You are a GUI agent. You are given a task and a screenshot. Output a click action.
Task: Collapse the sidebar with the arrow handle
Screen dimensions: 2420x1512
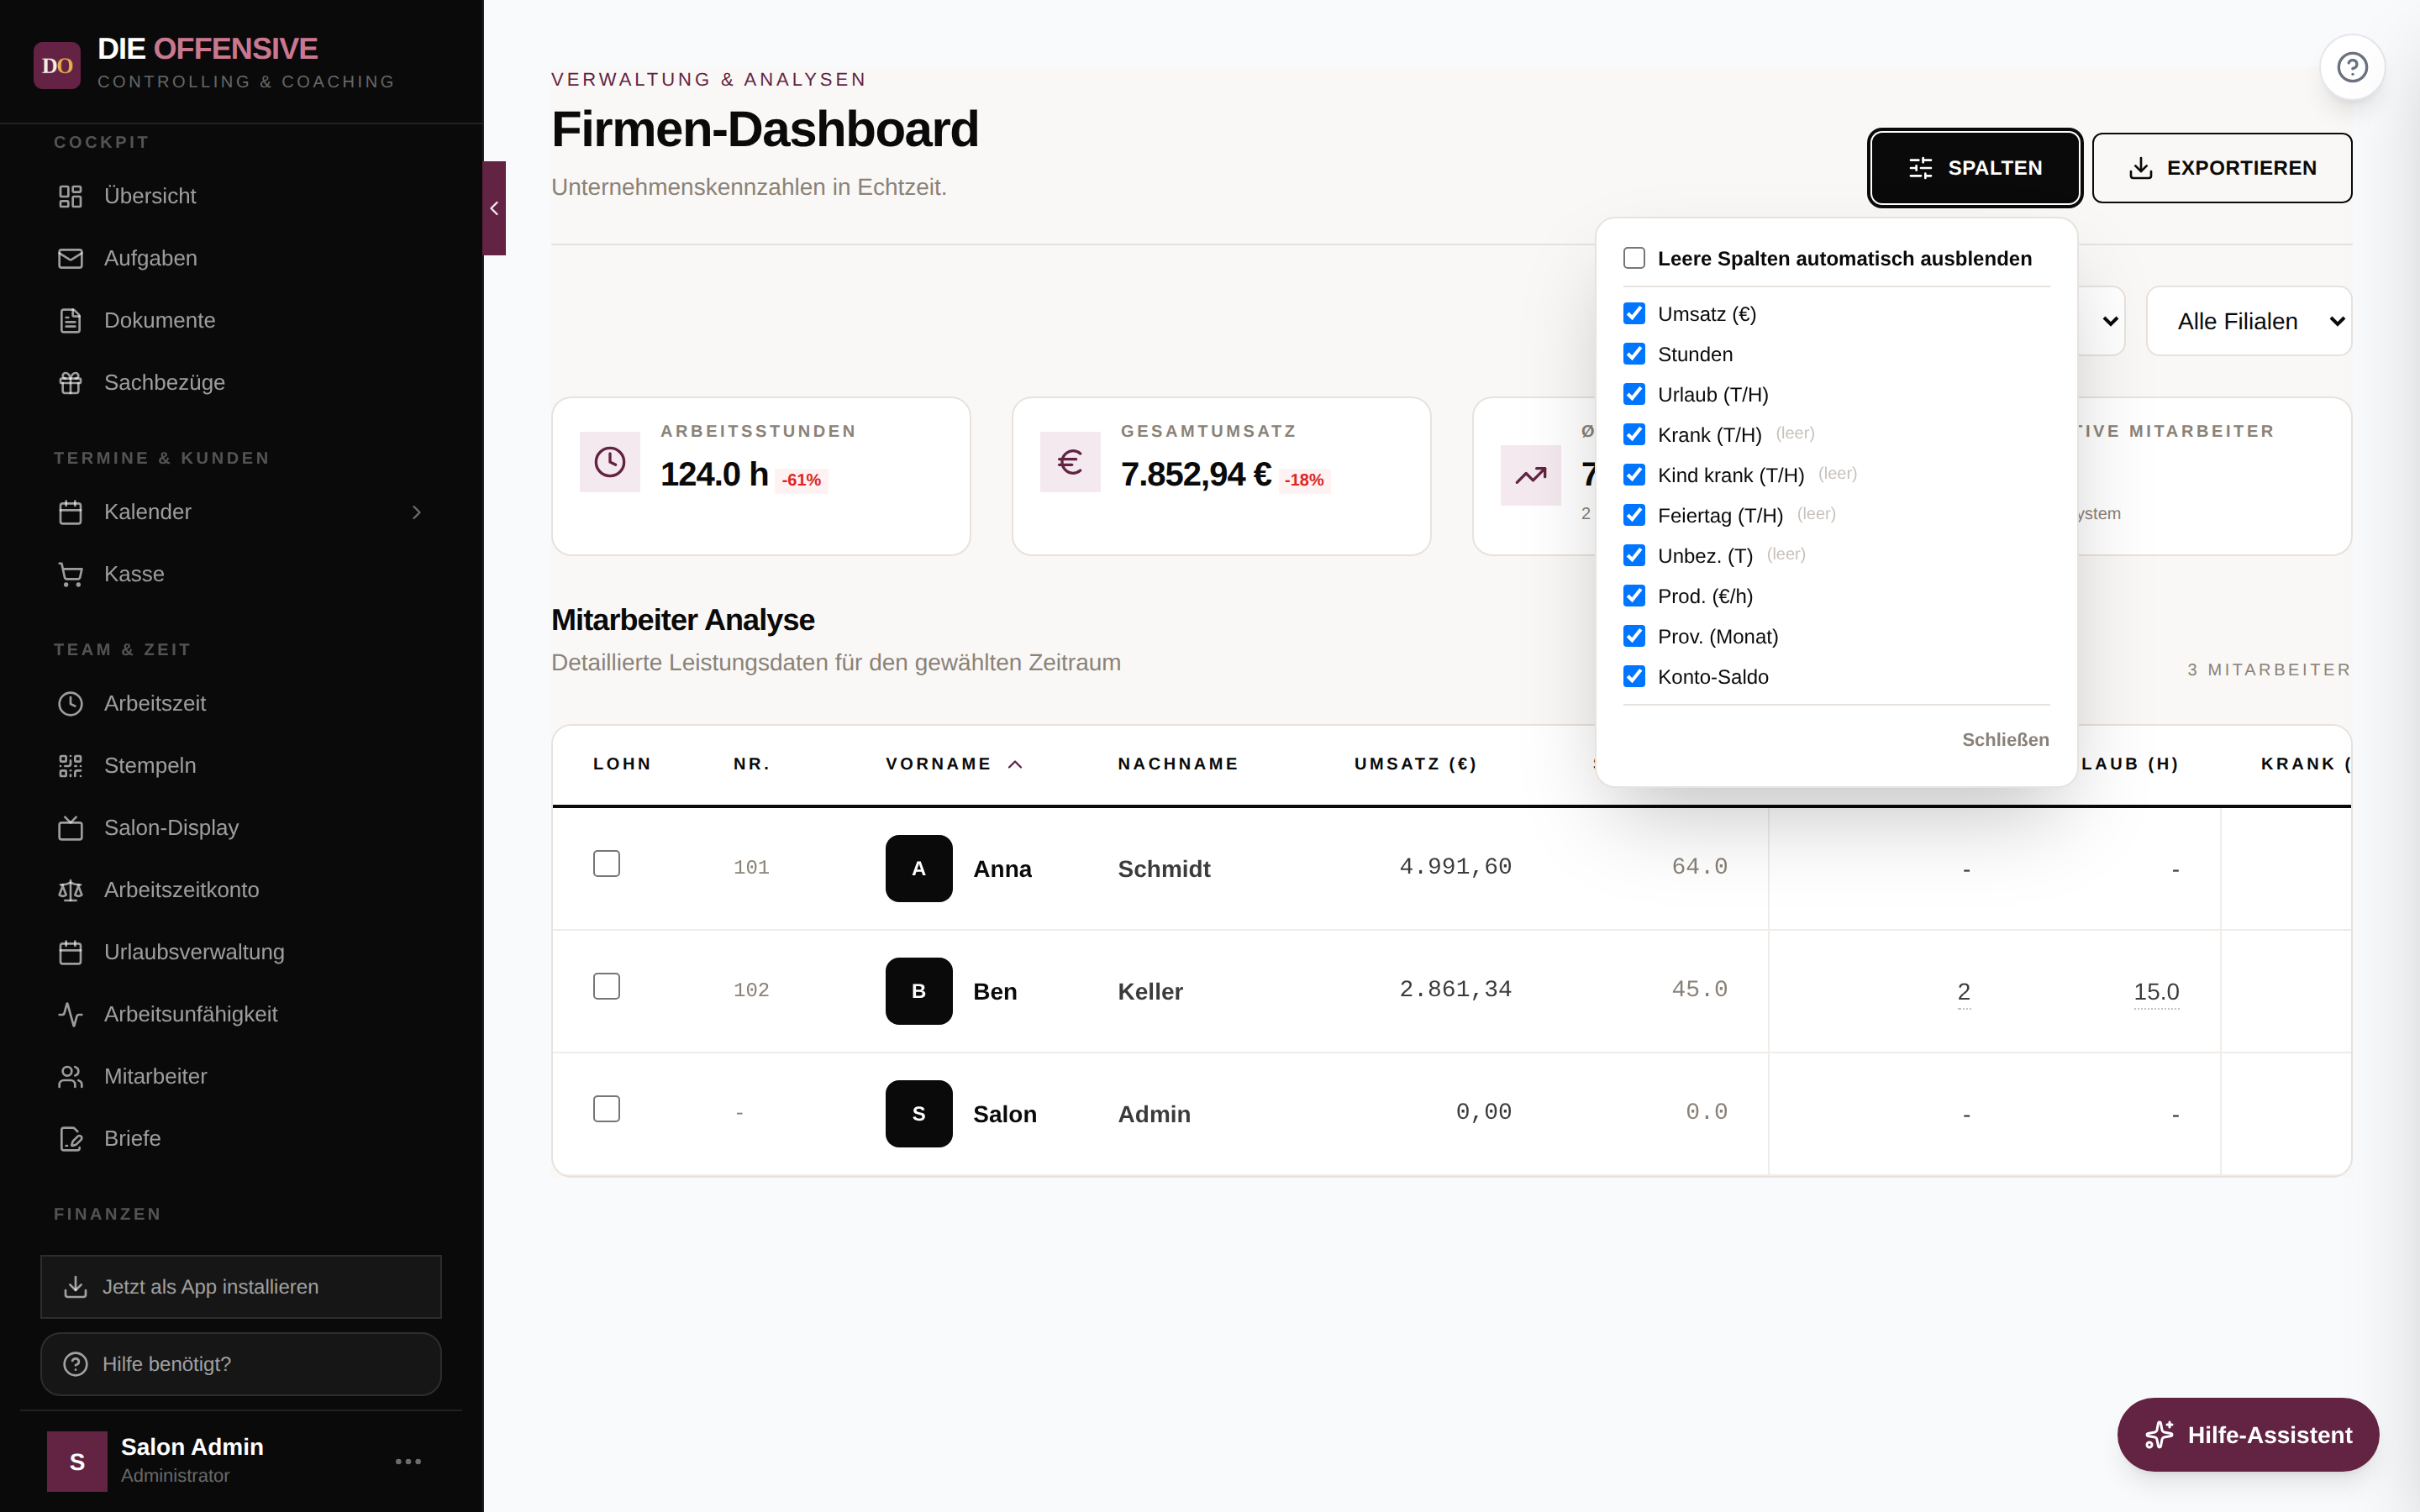click(x=494, y=208)
